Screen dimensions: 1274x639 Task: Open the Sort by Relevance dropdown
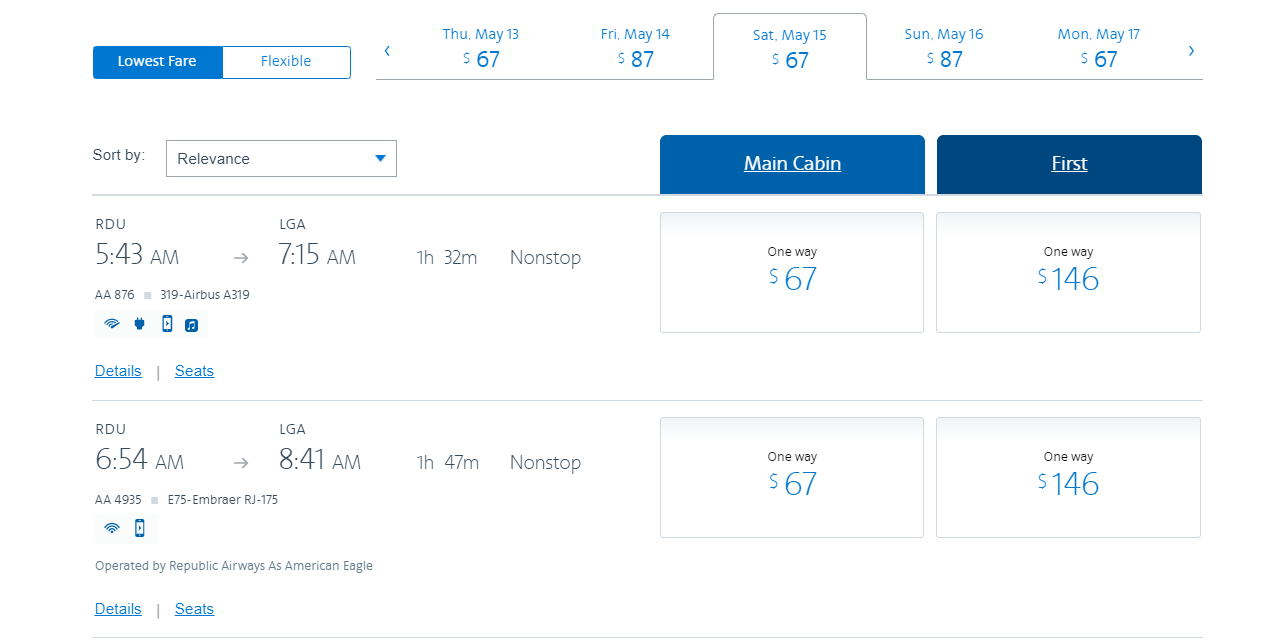281,159
